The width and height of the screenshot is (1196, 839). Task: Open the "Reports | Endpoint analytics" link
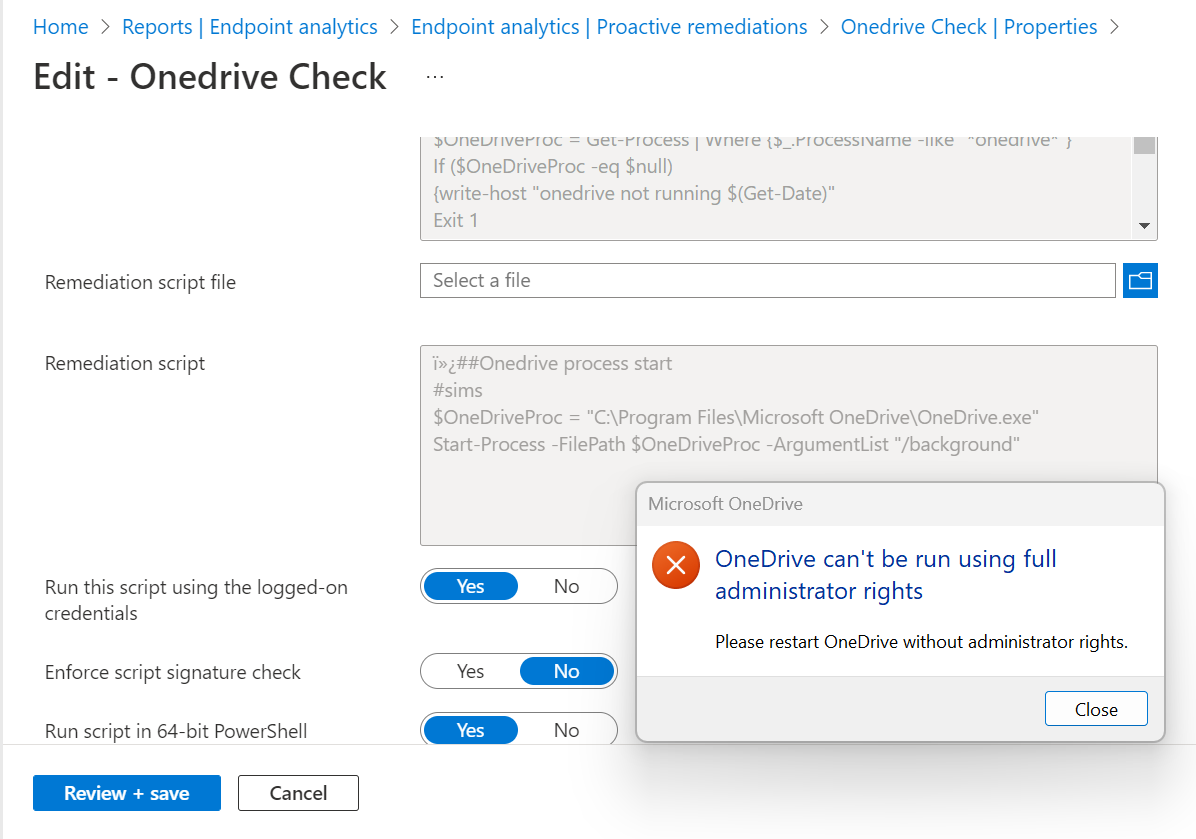(x=250, y=27)
